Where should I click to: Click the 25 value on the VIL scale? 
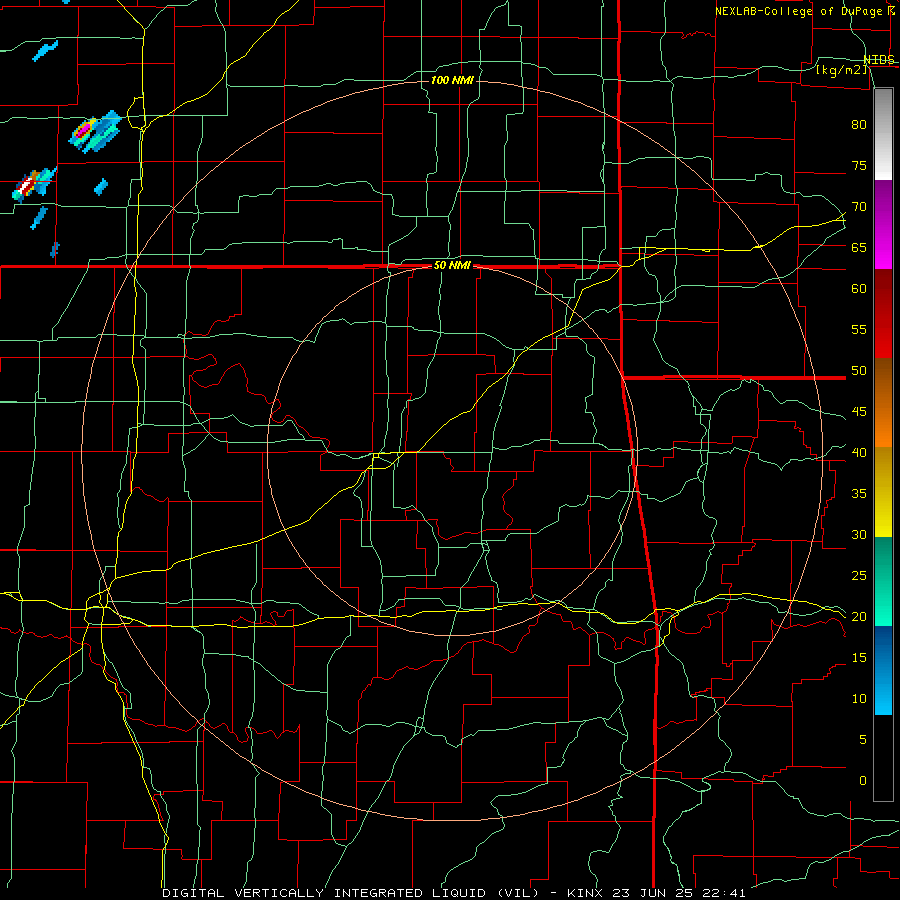pos(859,576)
